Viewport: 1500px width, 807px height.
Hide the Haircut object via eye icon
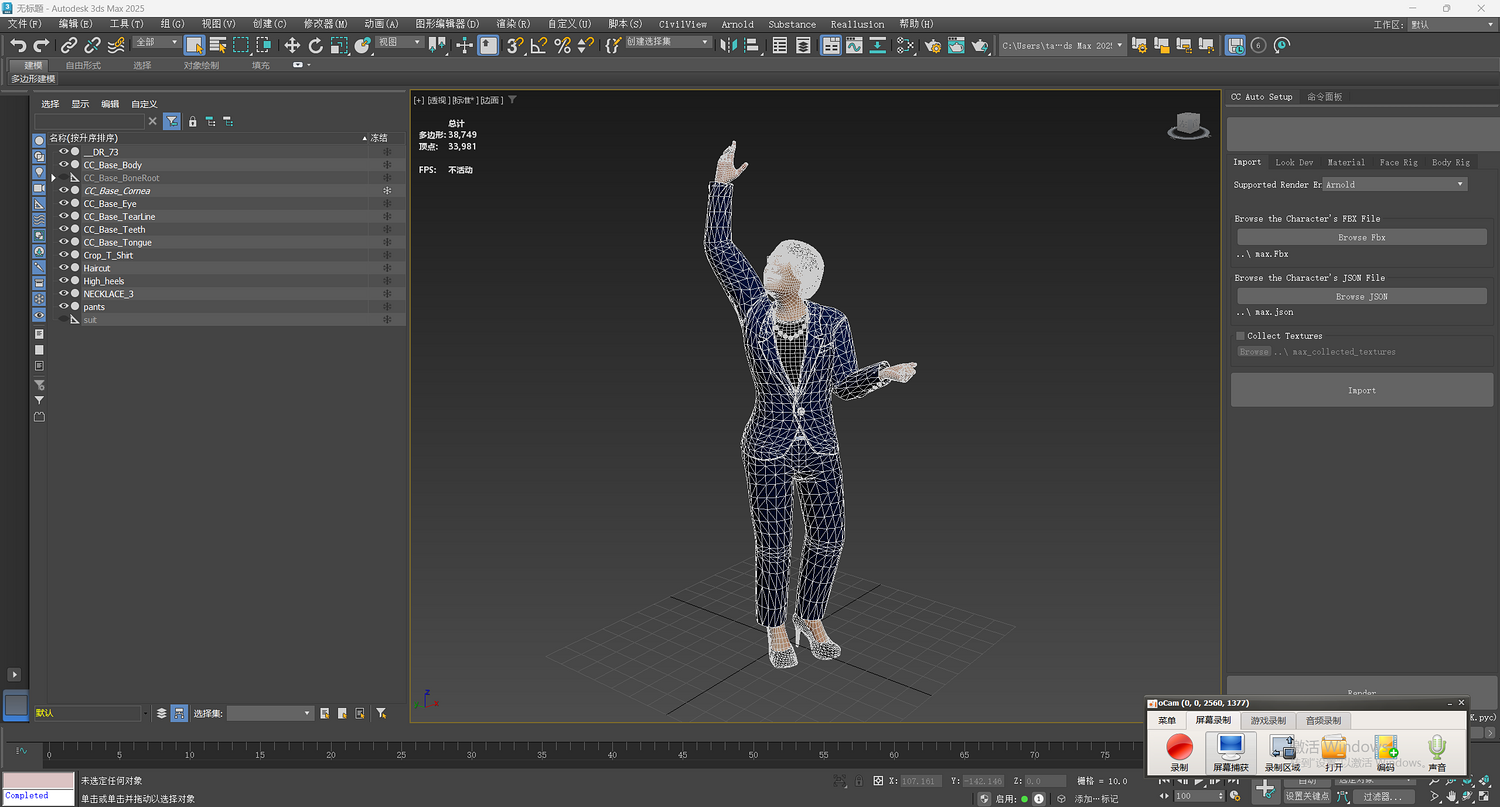pyautogui.click(x=63, y=268)
